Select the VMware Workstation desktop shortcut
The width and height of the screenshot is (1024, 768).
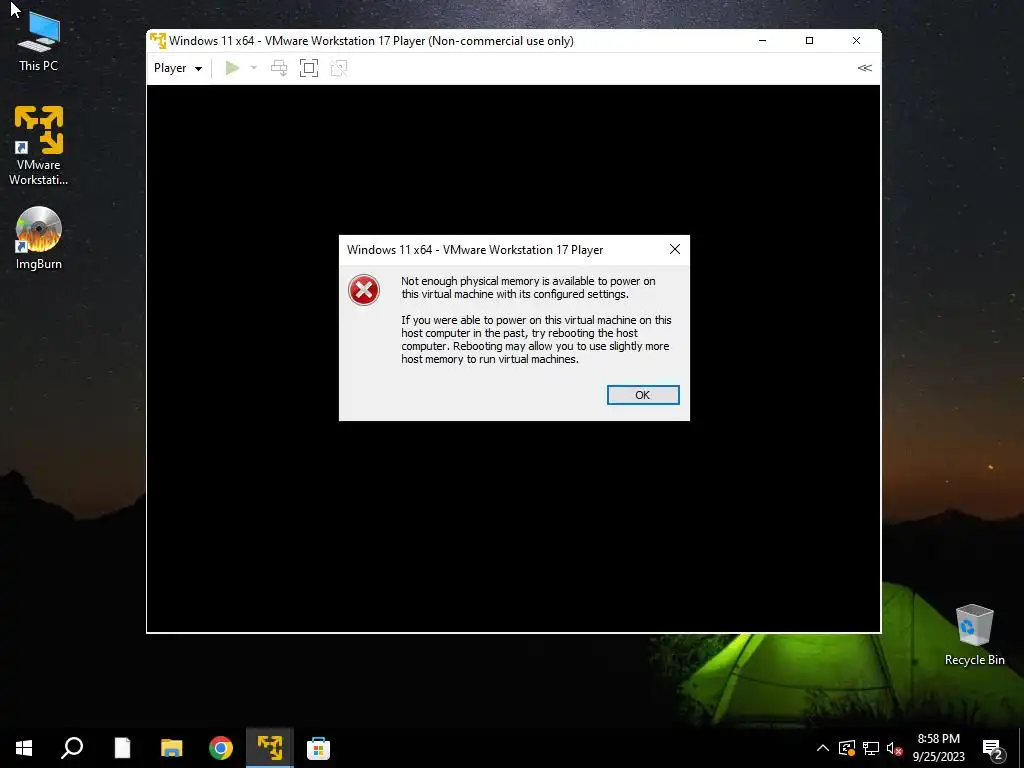pos(39,145)
